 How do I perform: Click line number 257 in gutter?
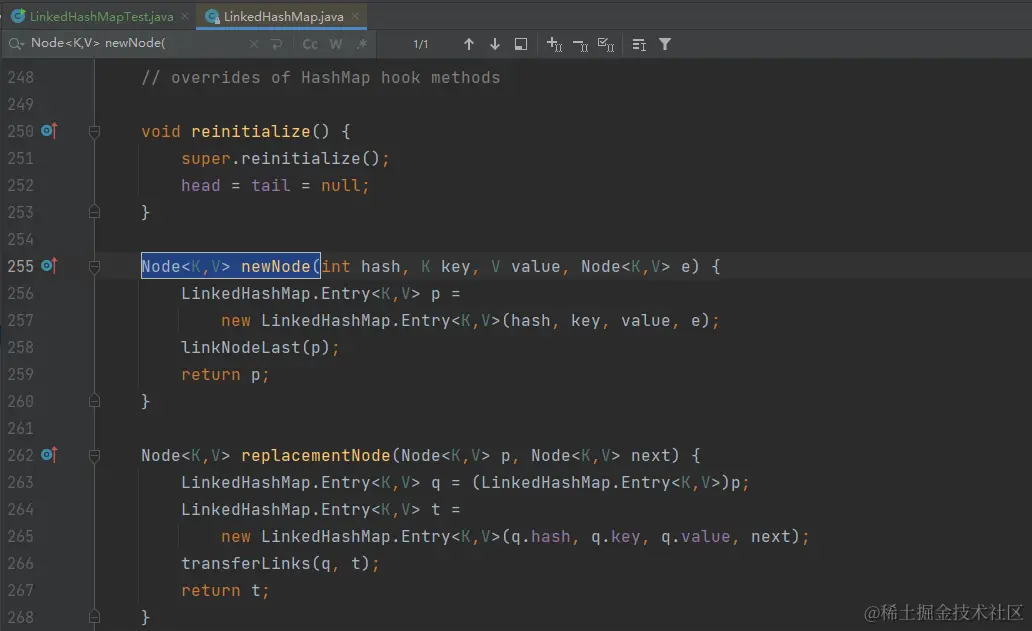click(20, 320)
